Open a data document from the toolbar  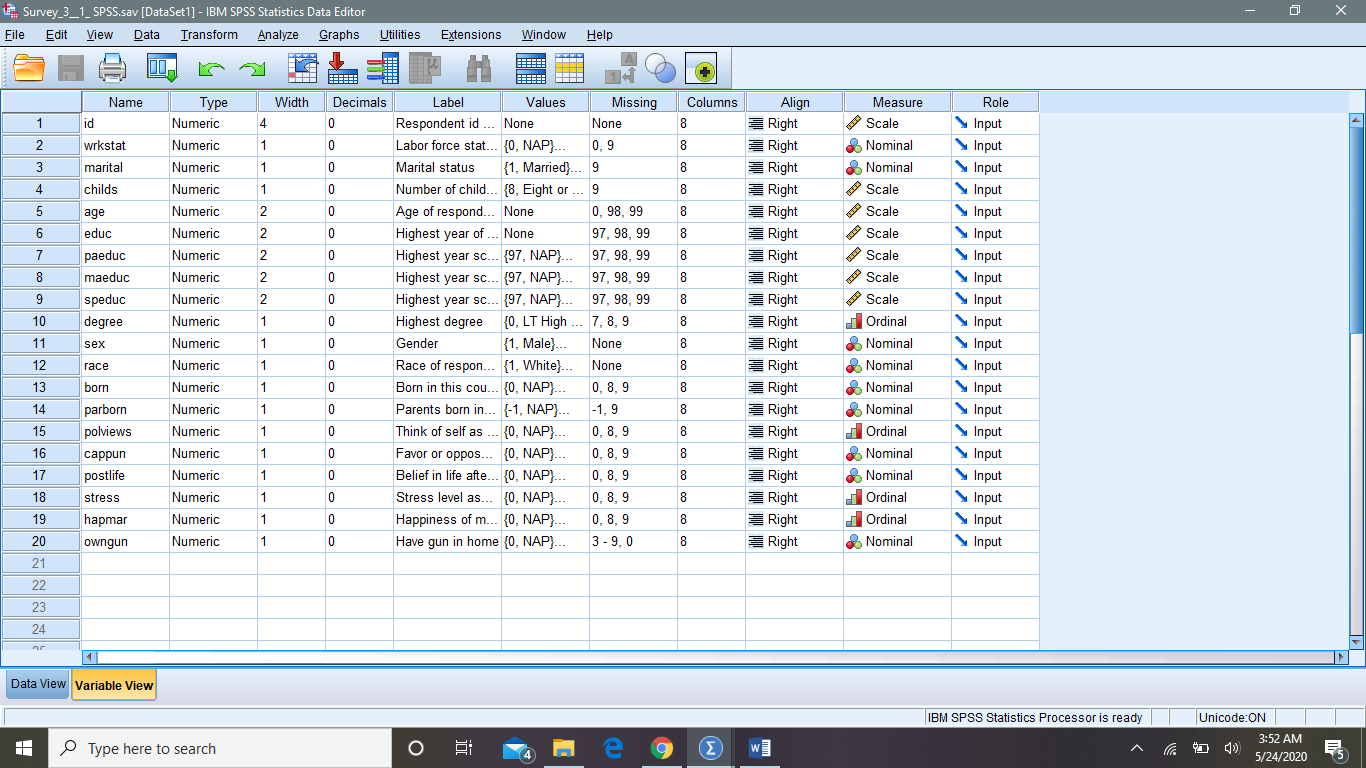[x=28, y=68]
